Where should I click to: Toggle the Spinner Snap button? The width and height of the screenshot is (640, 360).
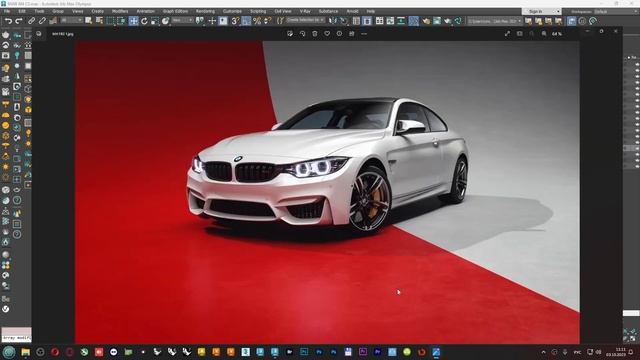(267, 21)
